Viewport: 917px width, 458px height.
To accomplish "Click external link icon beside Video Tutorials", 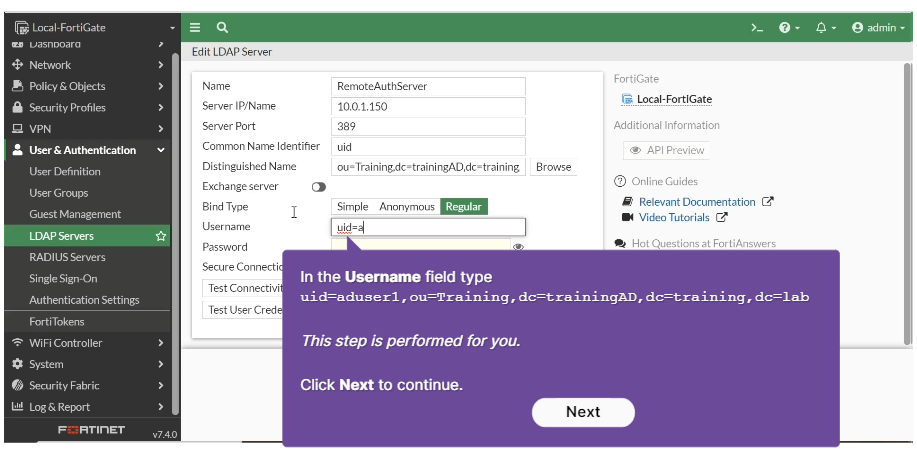I will tap(722, 218).
